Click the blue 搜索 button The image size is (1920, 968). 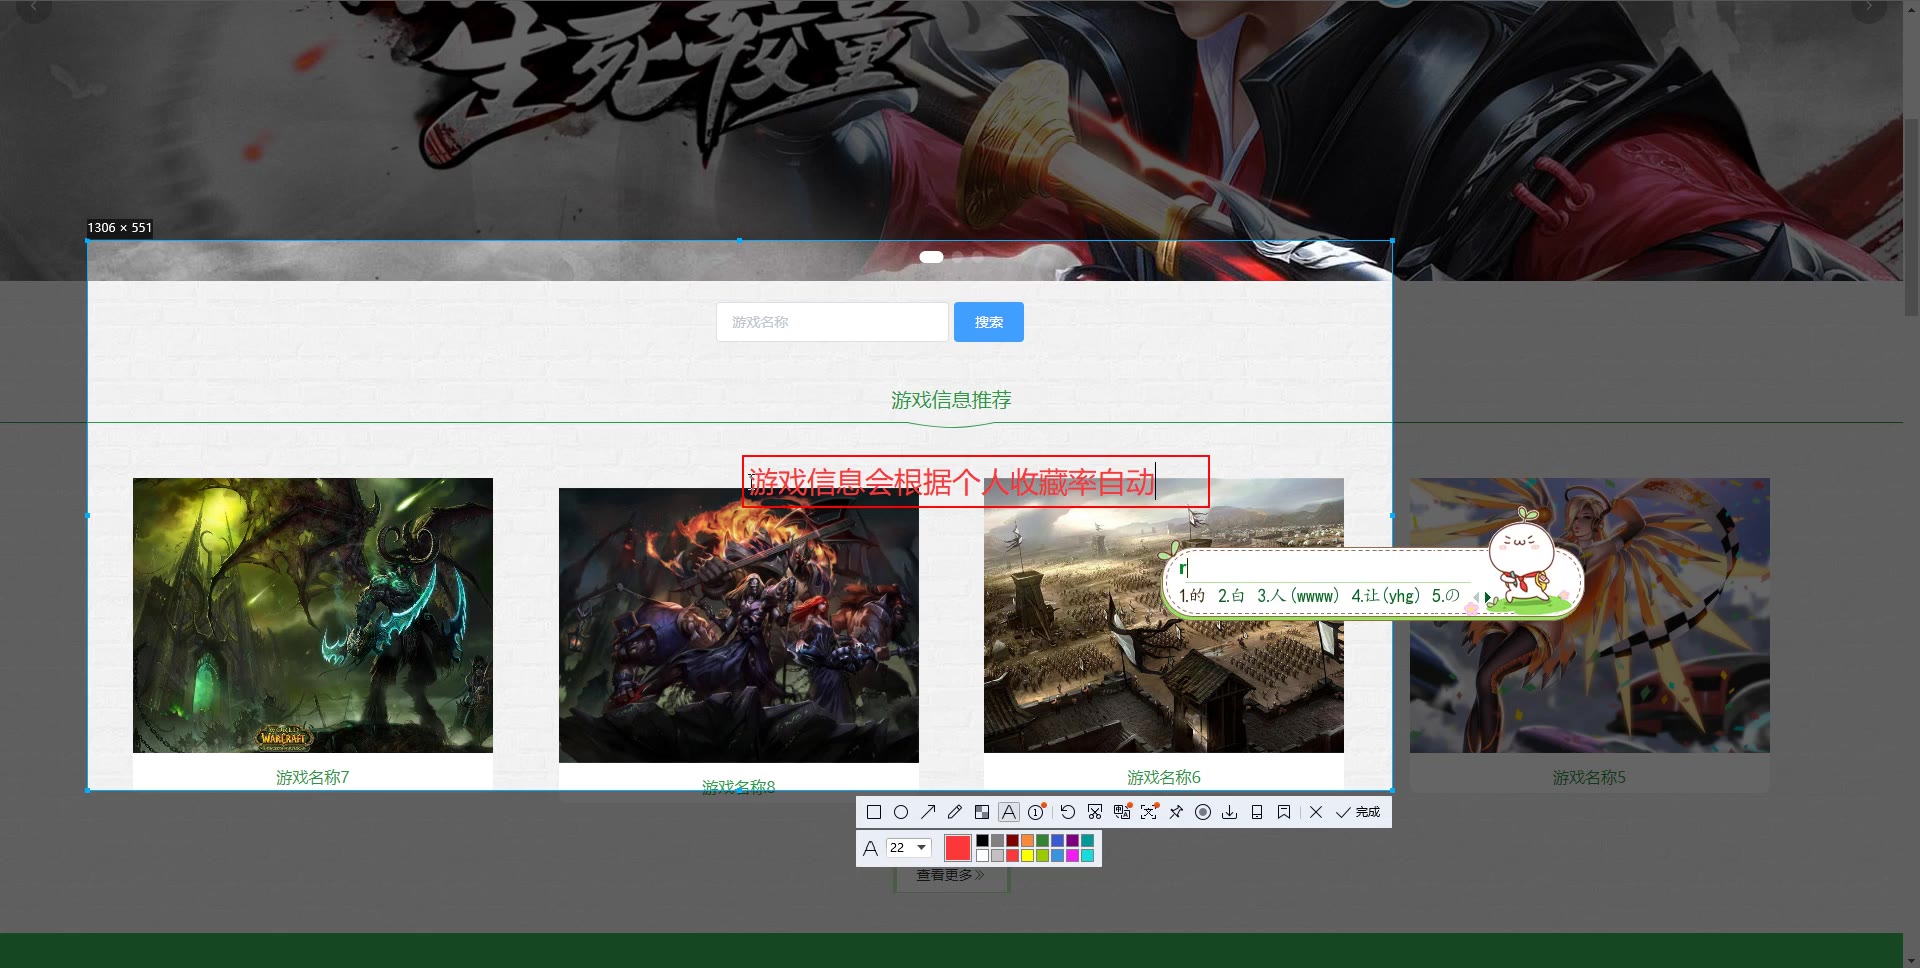click(x=989, y=322)
